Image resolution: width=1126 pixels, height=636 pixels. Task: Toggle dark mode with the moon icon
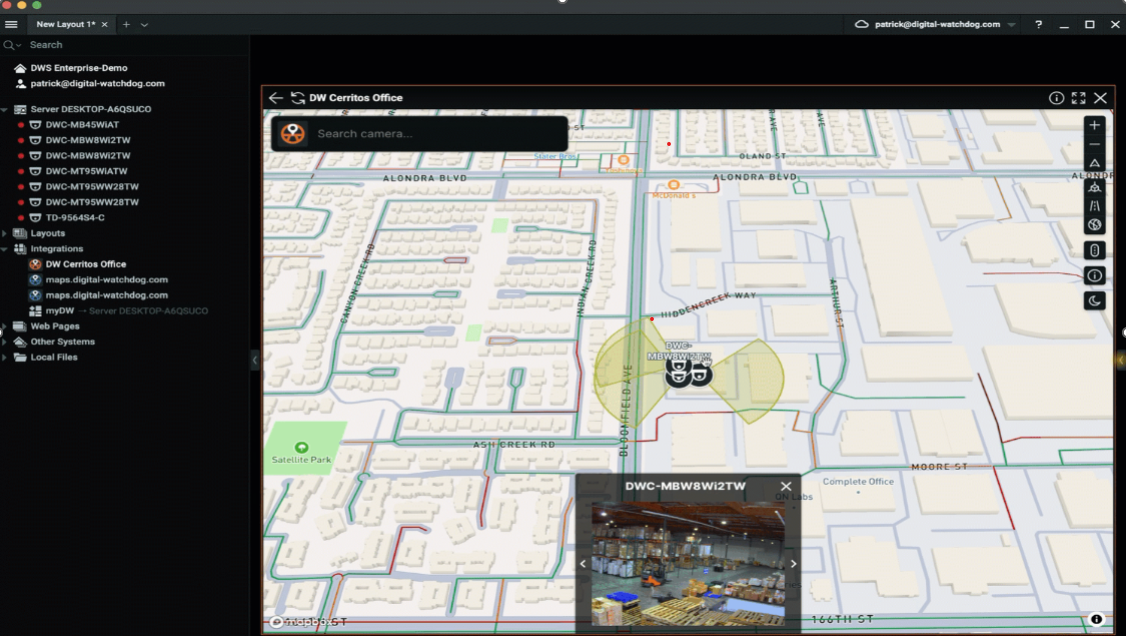(1094, 301)
